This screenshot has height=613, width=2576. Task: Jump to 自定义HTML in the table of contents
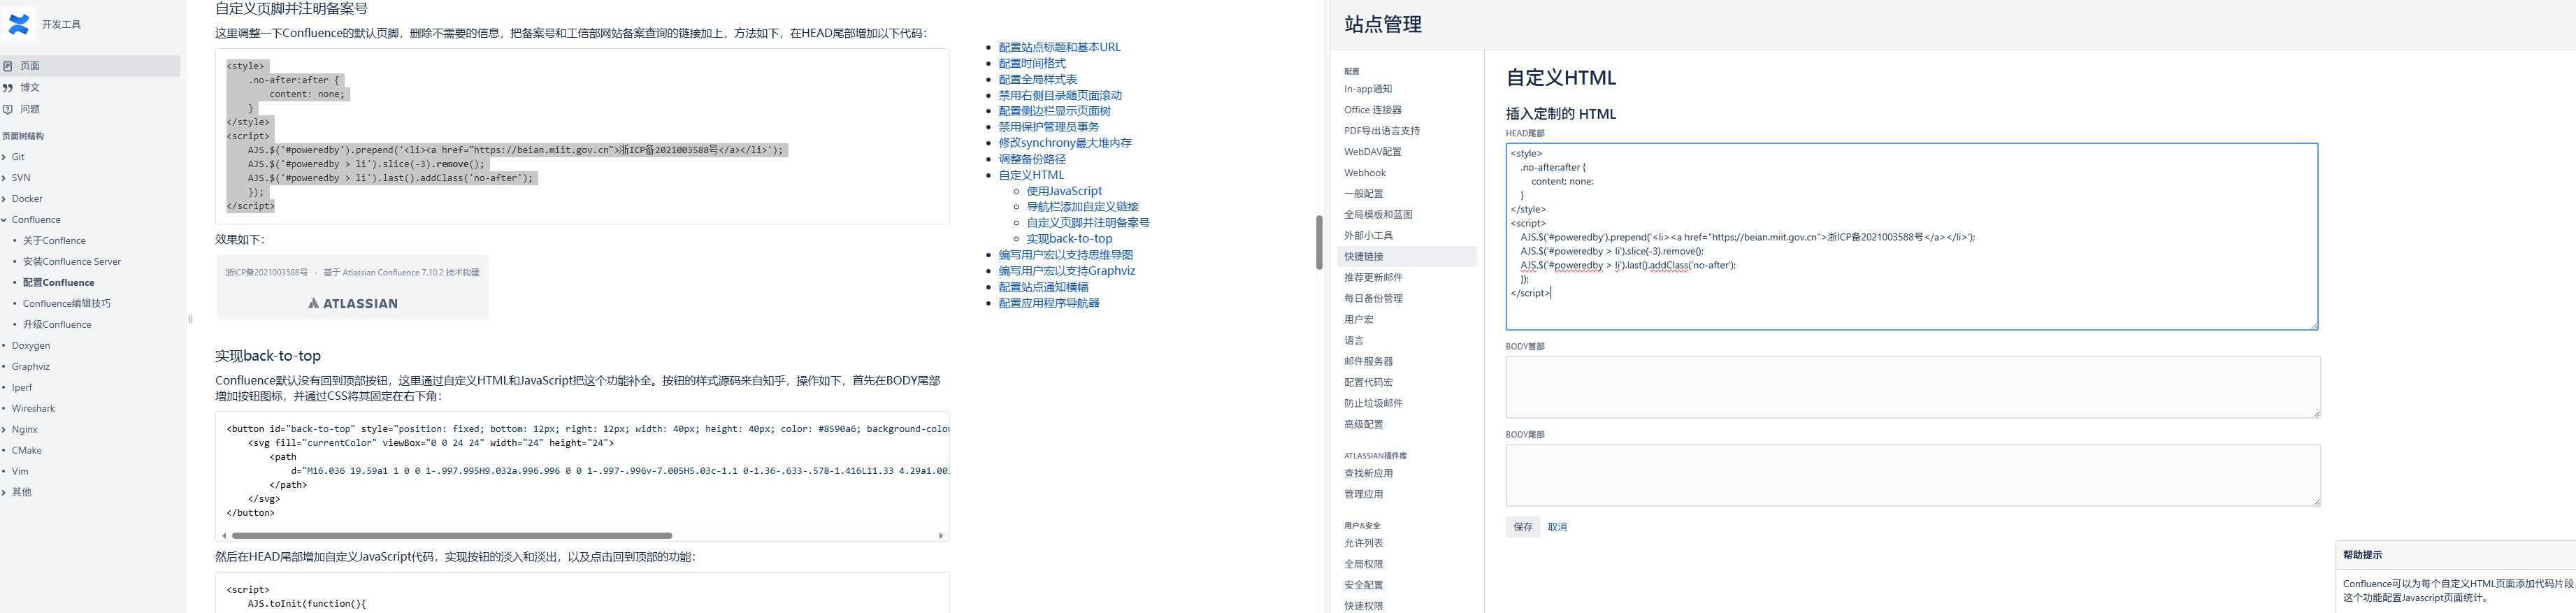[x=1031, y=175]
